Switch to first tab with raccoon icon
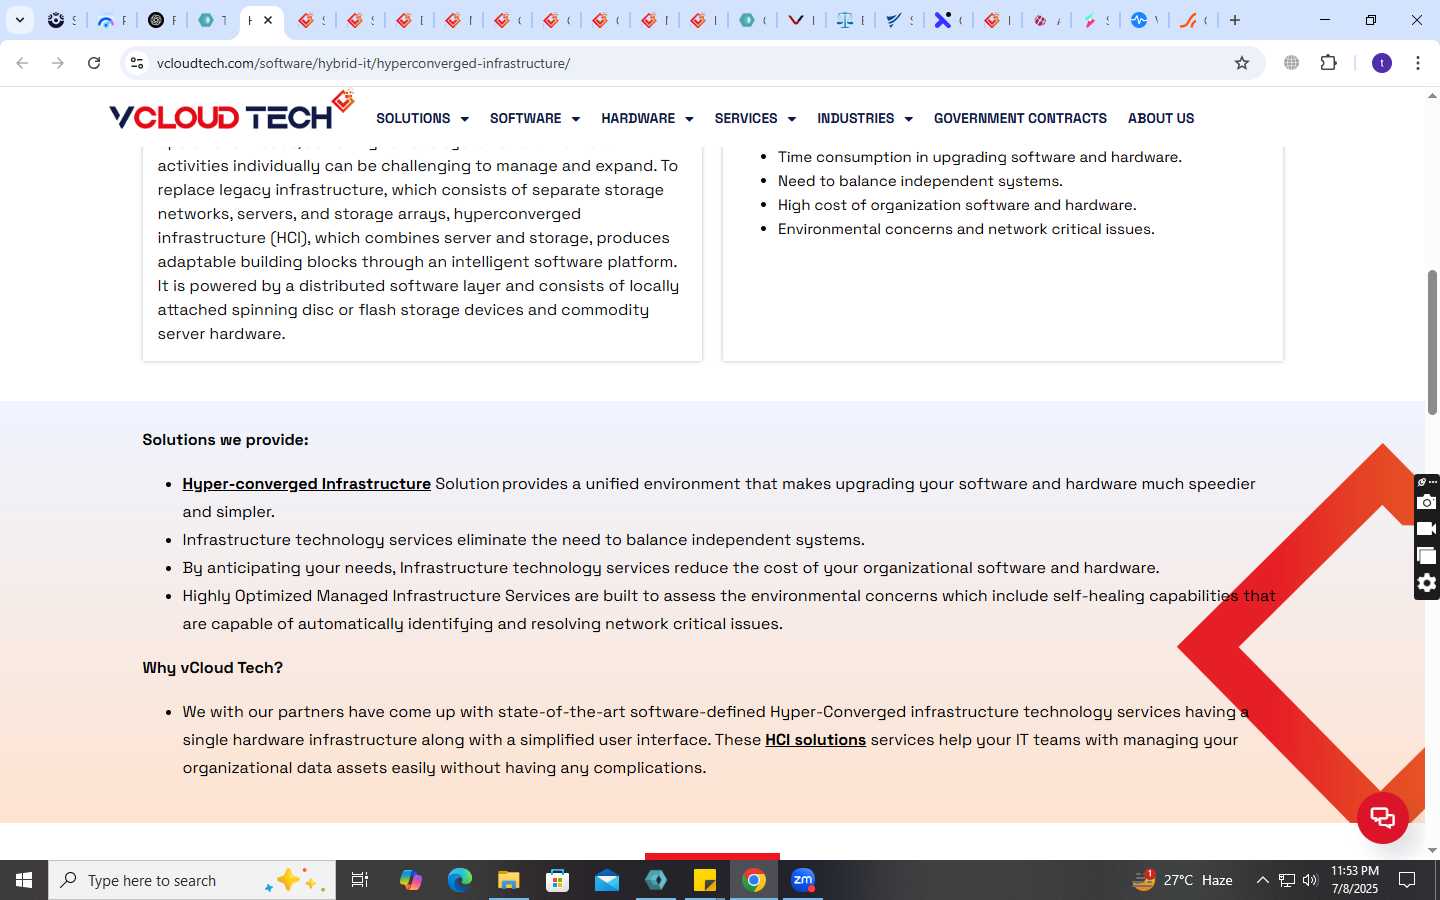The width and height of the screenshot is (1440, 900). click(x=57, y=20)
